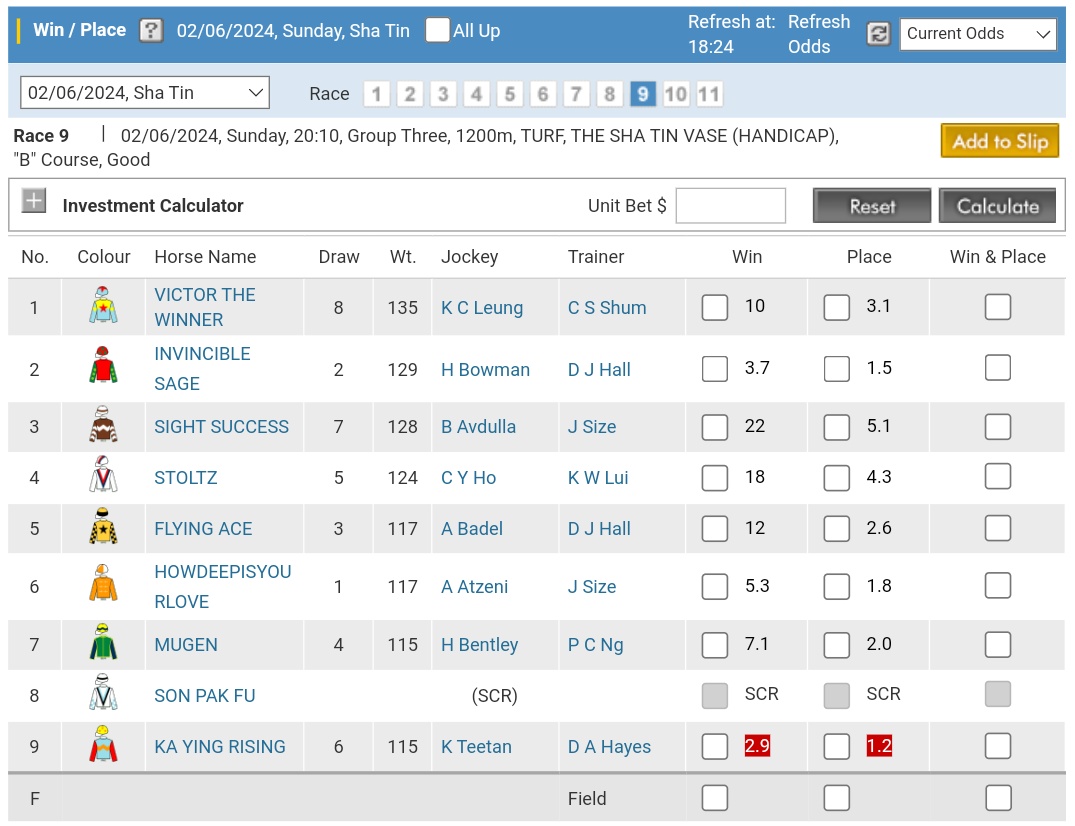Tick Win checkbox for Ka Ying Rising
Image resolution: width=1075 pixels, height=826 pixels.
(714, 746)
